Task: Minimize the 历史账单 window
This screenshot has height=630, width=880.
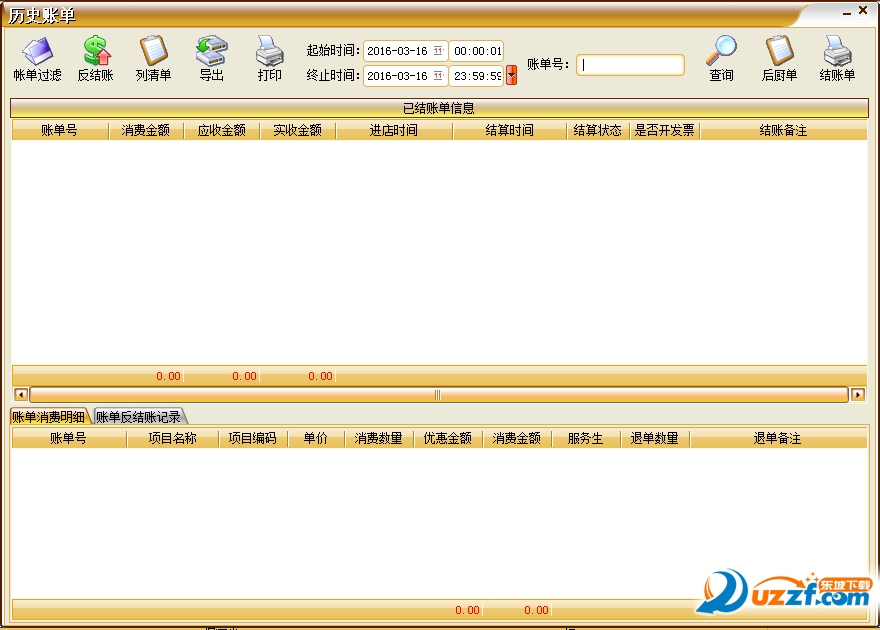Action: (846, 12)
